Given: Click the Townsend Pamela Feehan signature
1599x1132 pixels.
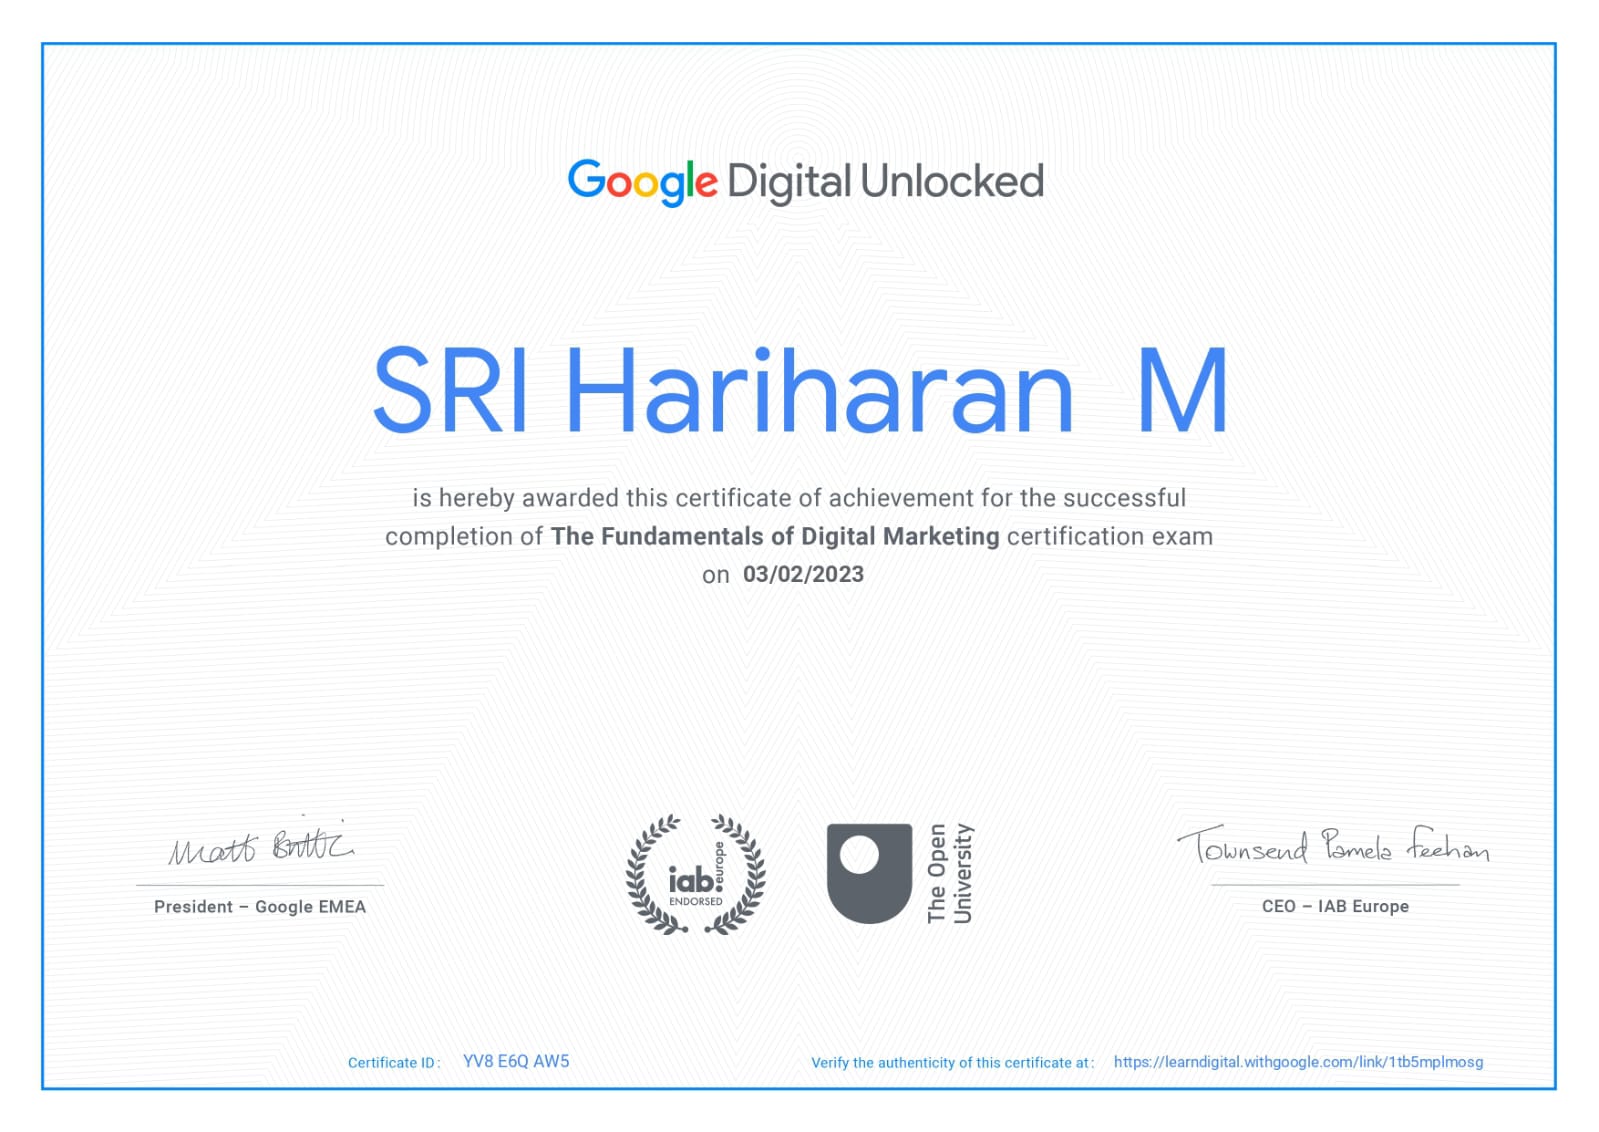Looking at the screenshot, I should pos(1334,846).
